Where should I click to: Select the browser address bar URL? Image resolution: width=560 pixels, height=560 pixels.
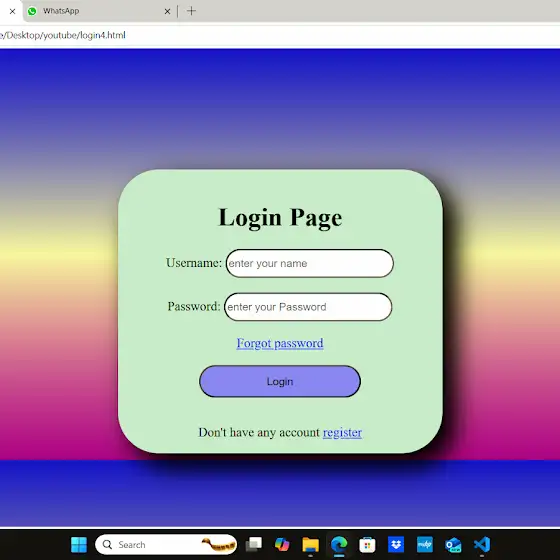[x=62, y=35]
